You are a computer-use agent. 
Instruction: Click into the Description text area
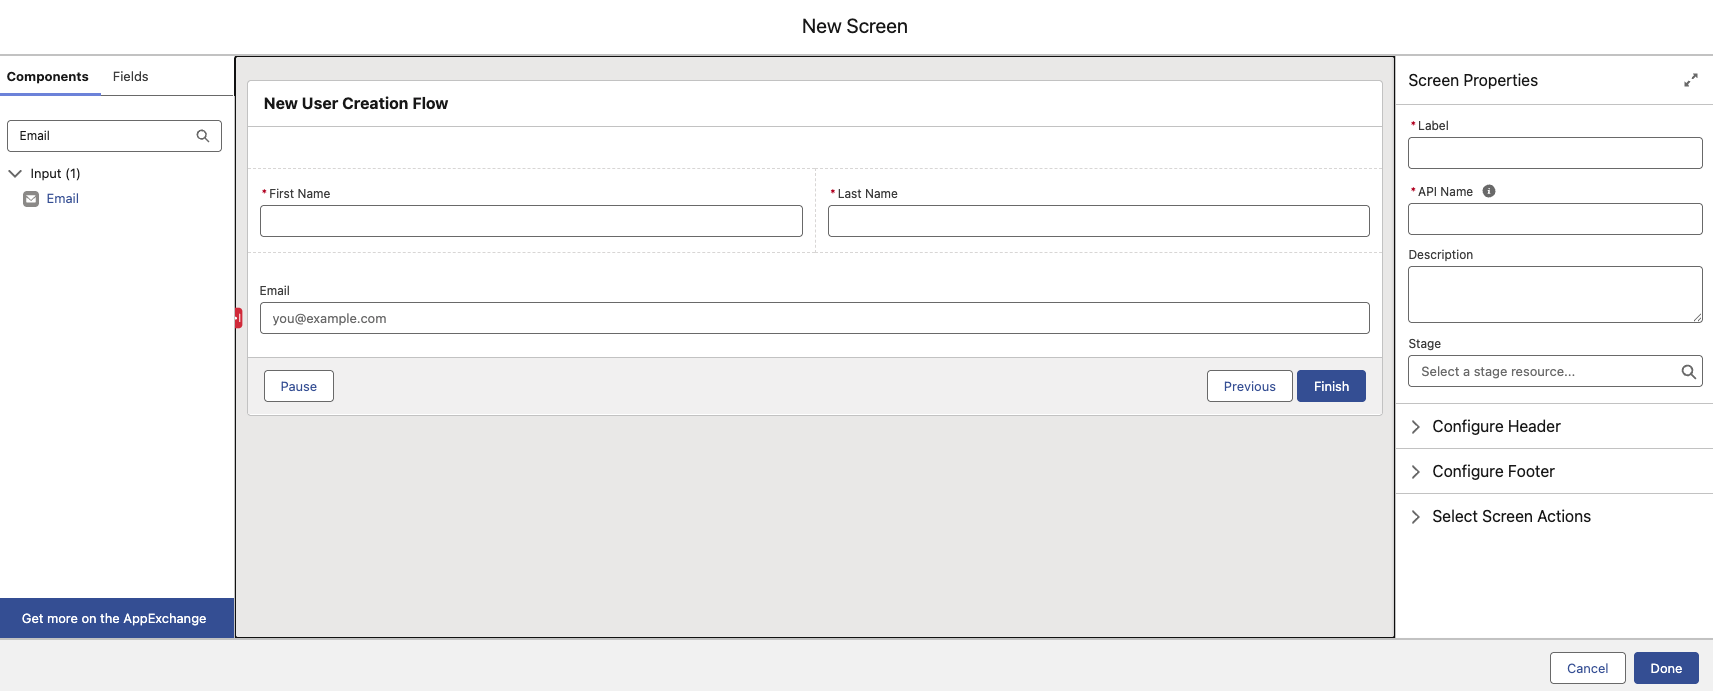point(1554,294)
